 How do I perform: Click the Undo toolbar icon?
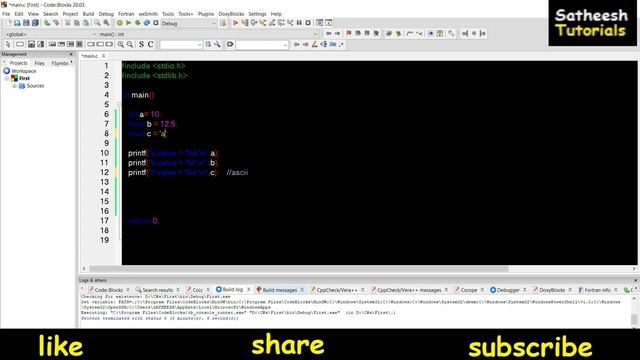47,23
